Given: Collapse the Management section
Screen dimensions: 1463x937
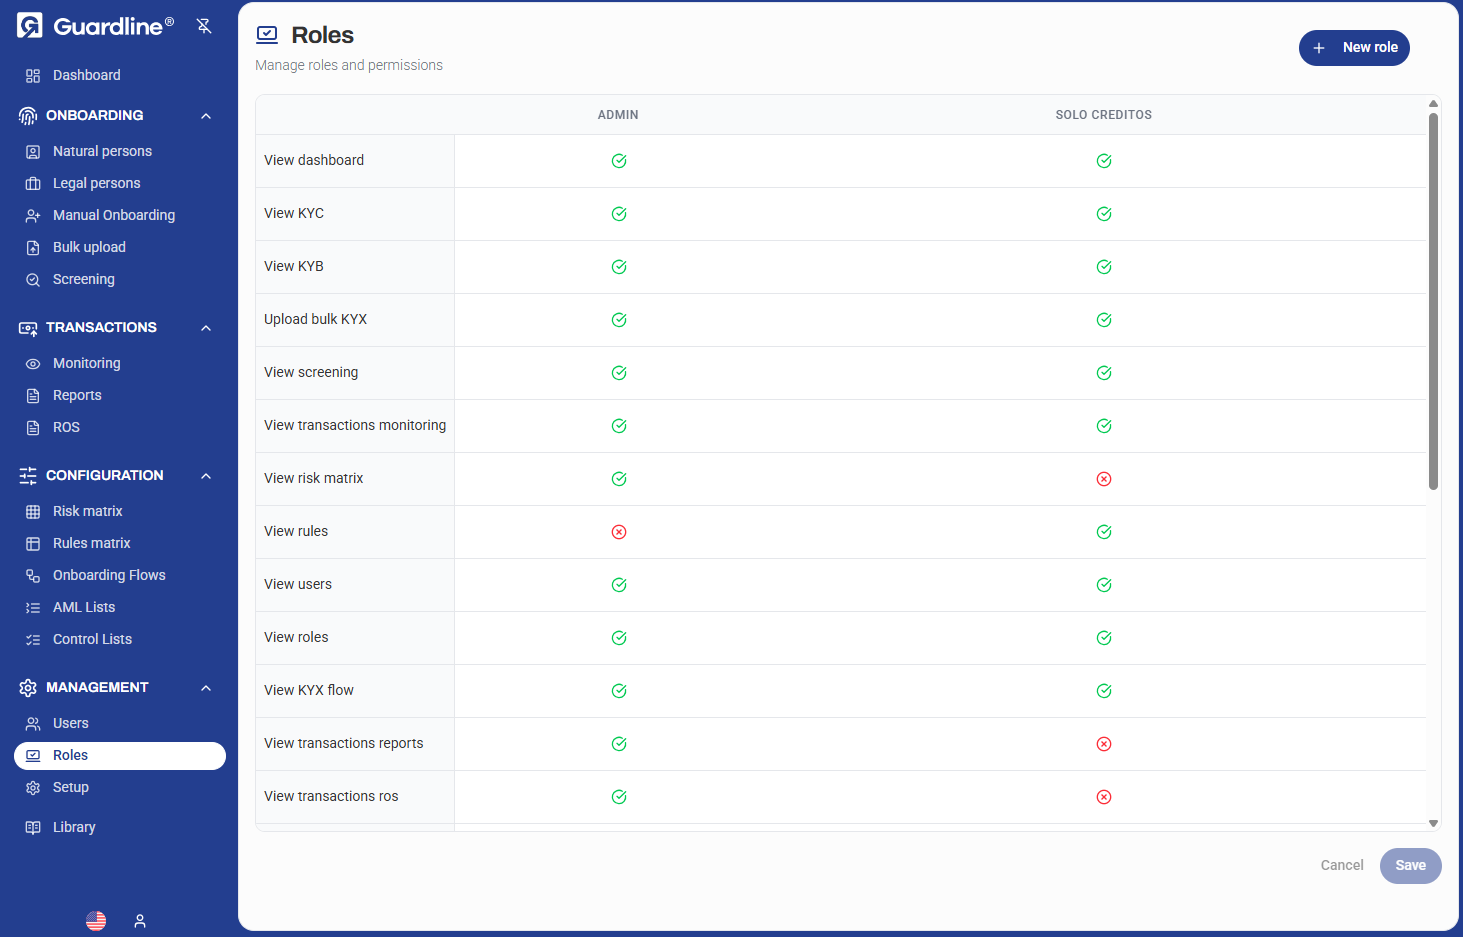Looking at the screenshot, I should point(206,688).
